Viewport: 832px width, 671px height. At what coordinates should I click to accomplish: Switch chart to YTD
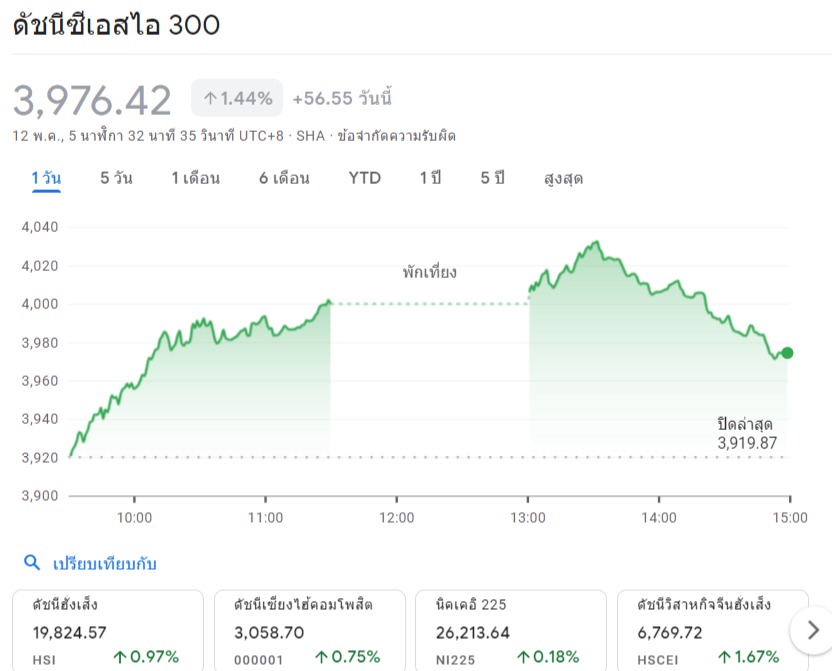[365, 178]
